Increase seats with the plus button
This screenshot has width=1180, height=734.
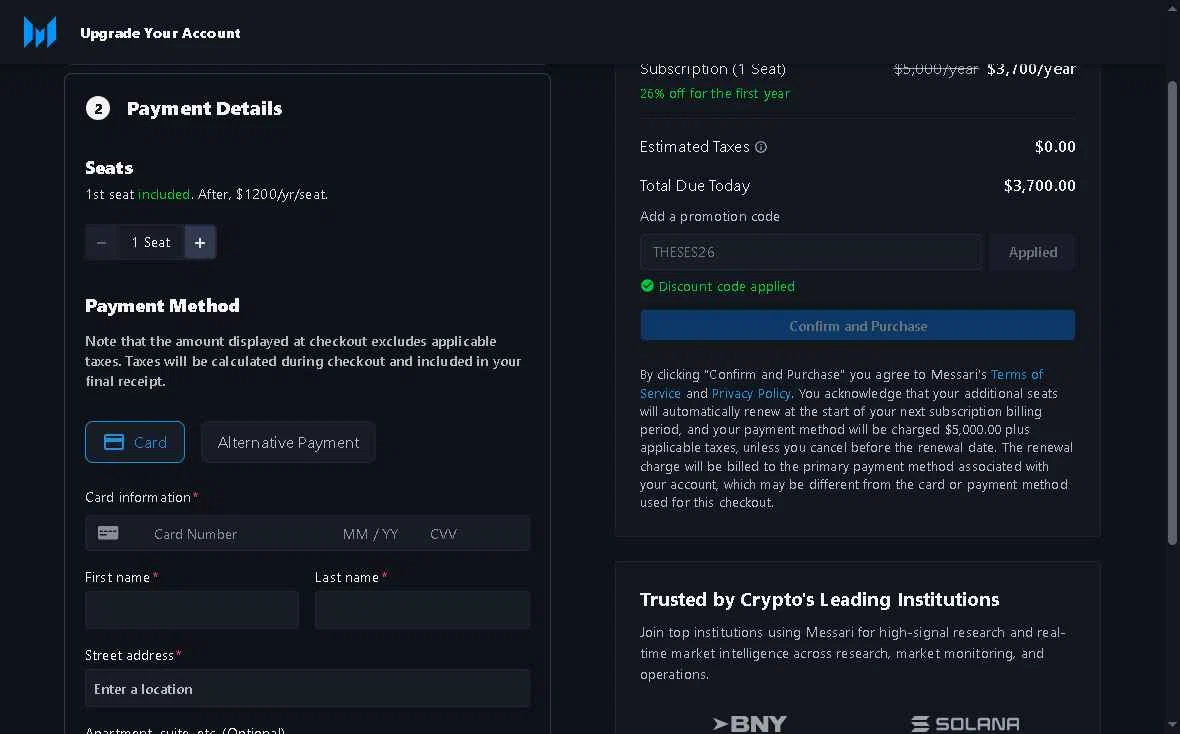(200, 242)
